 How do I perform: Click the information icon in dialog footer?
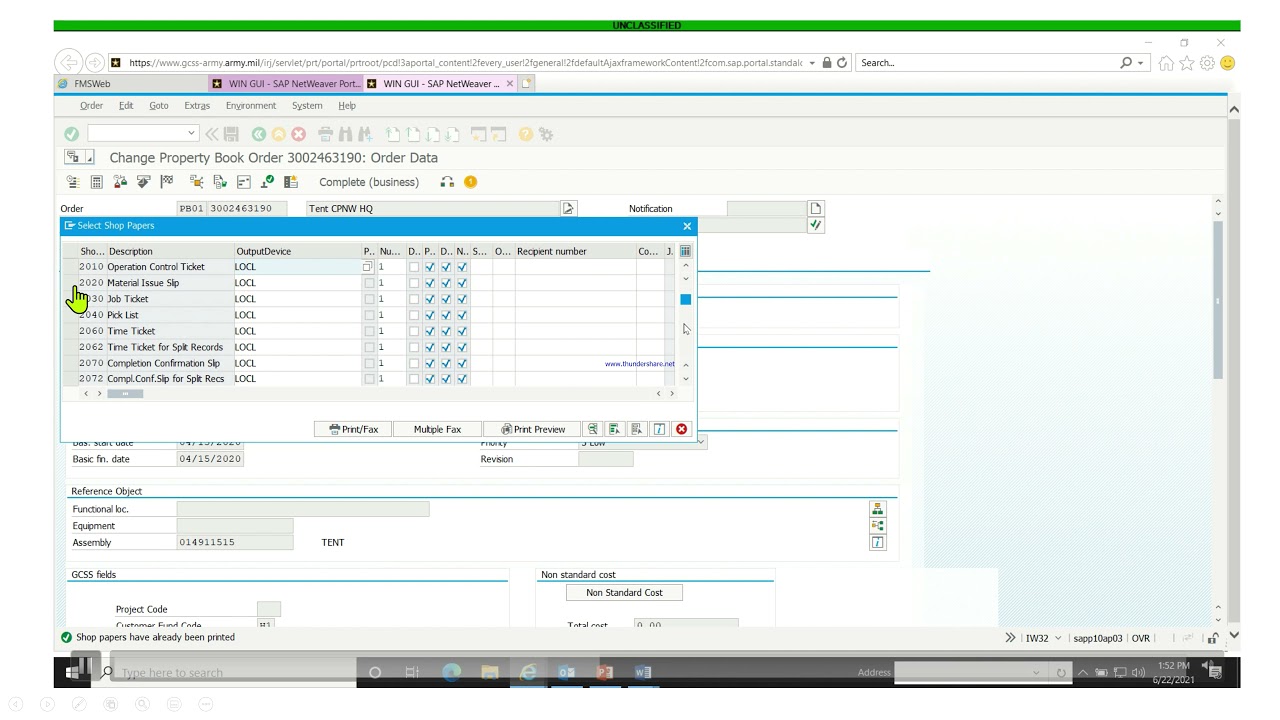(659, 429)
